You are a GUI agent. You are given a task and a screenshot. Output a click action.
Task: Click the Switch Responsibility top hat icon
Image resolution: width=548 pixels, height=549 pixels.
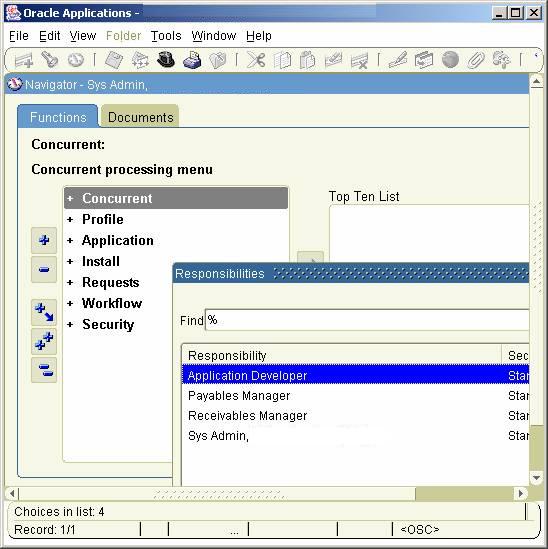click(166, 60)
